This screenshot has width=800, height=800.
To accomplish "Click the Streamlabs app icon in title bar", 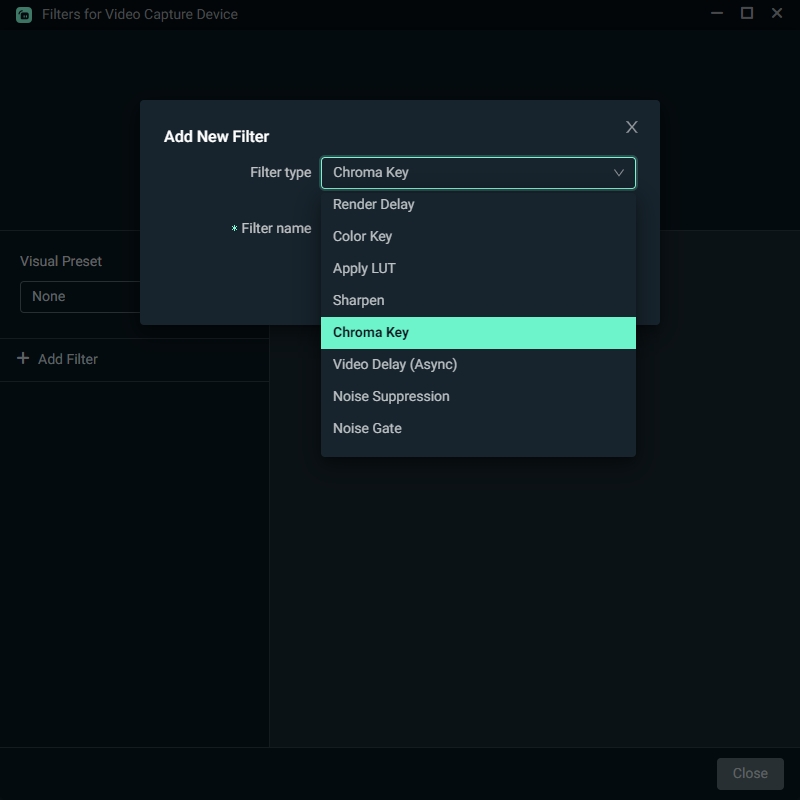I will coord(24,15).
